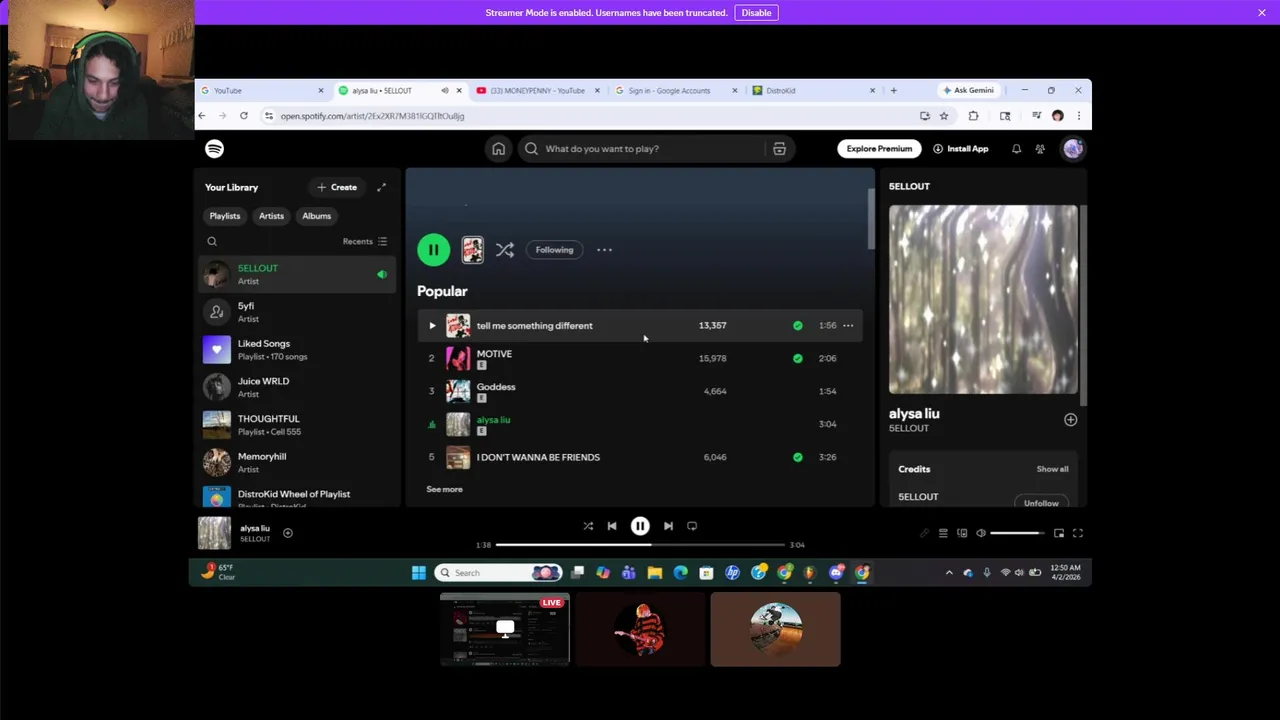Switch to the YouTube browser tab
The image size is (1280, 720).
262,90
